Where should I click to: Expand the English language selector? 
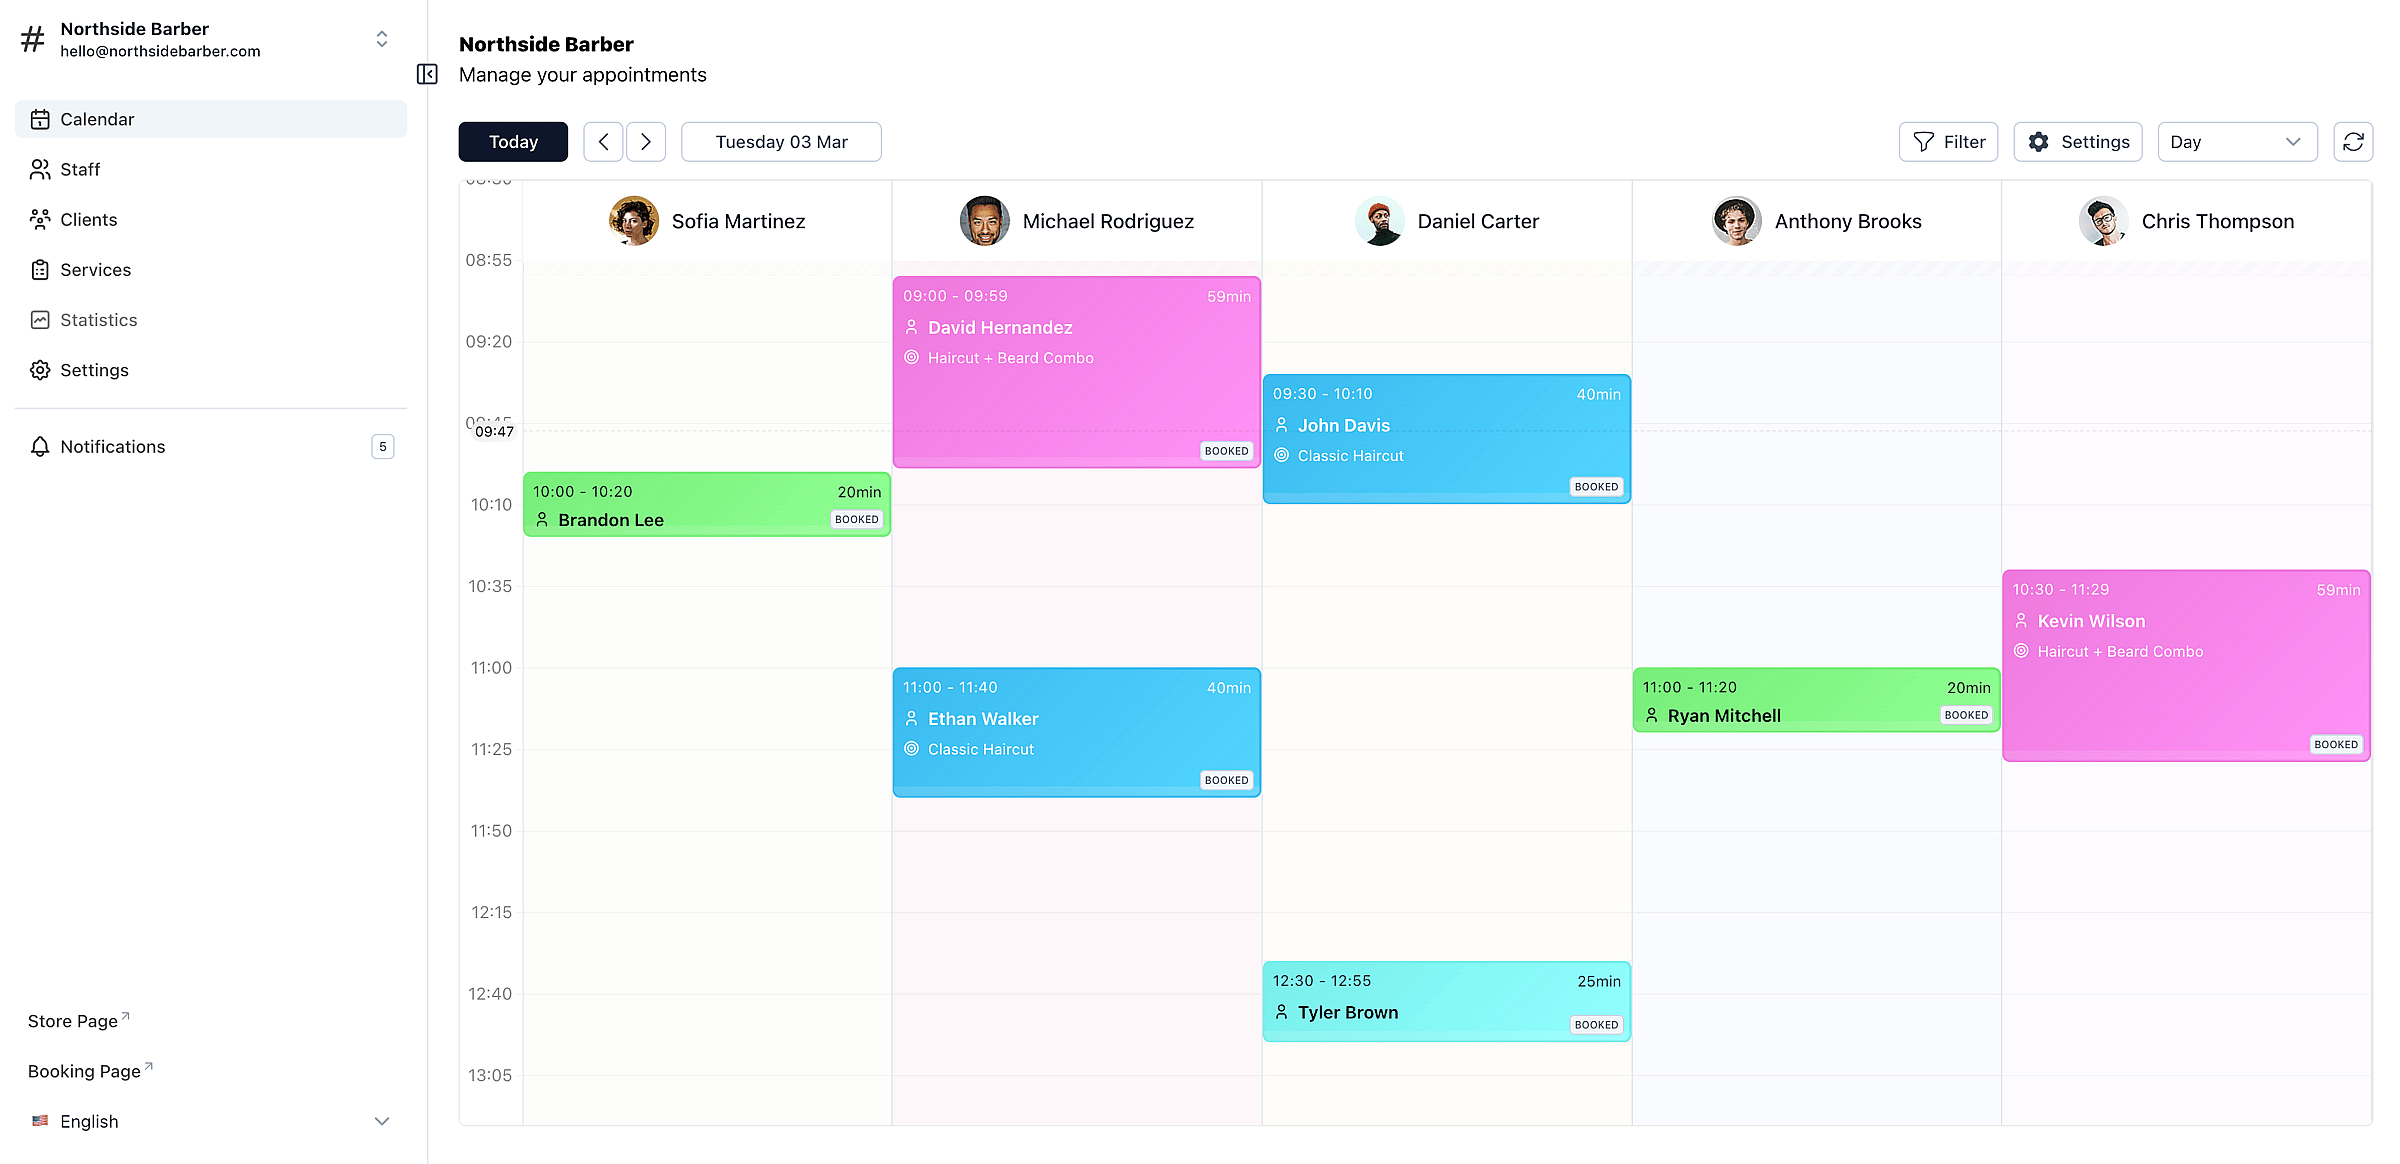(381, 1121)
